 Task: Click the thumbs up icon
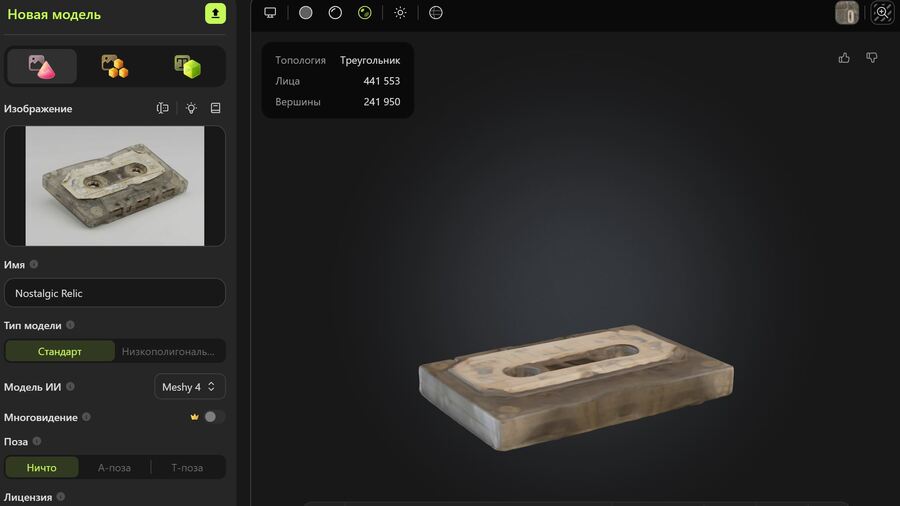[844, 57]
